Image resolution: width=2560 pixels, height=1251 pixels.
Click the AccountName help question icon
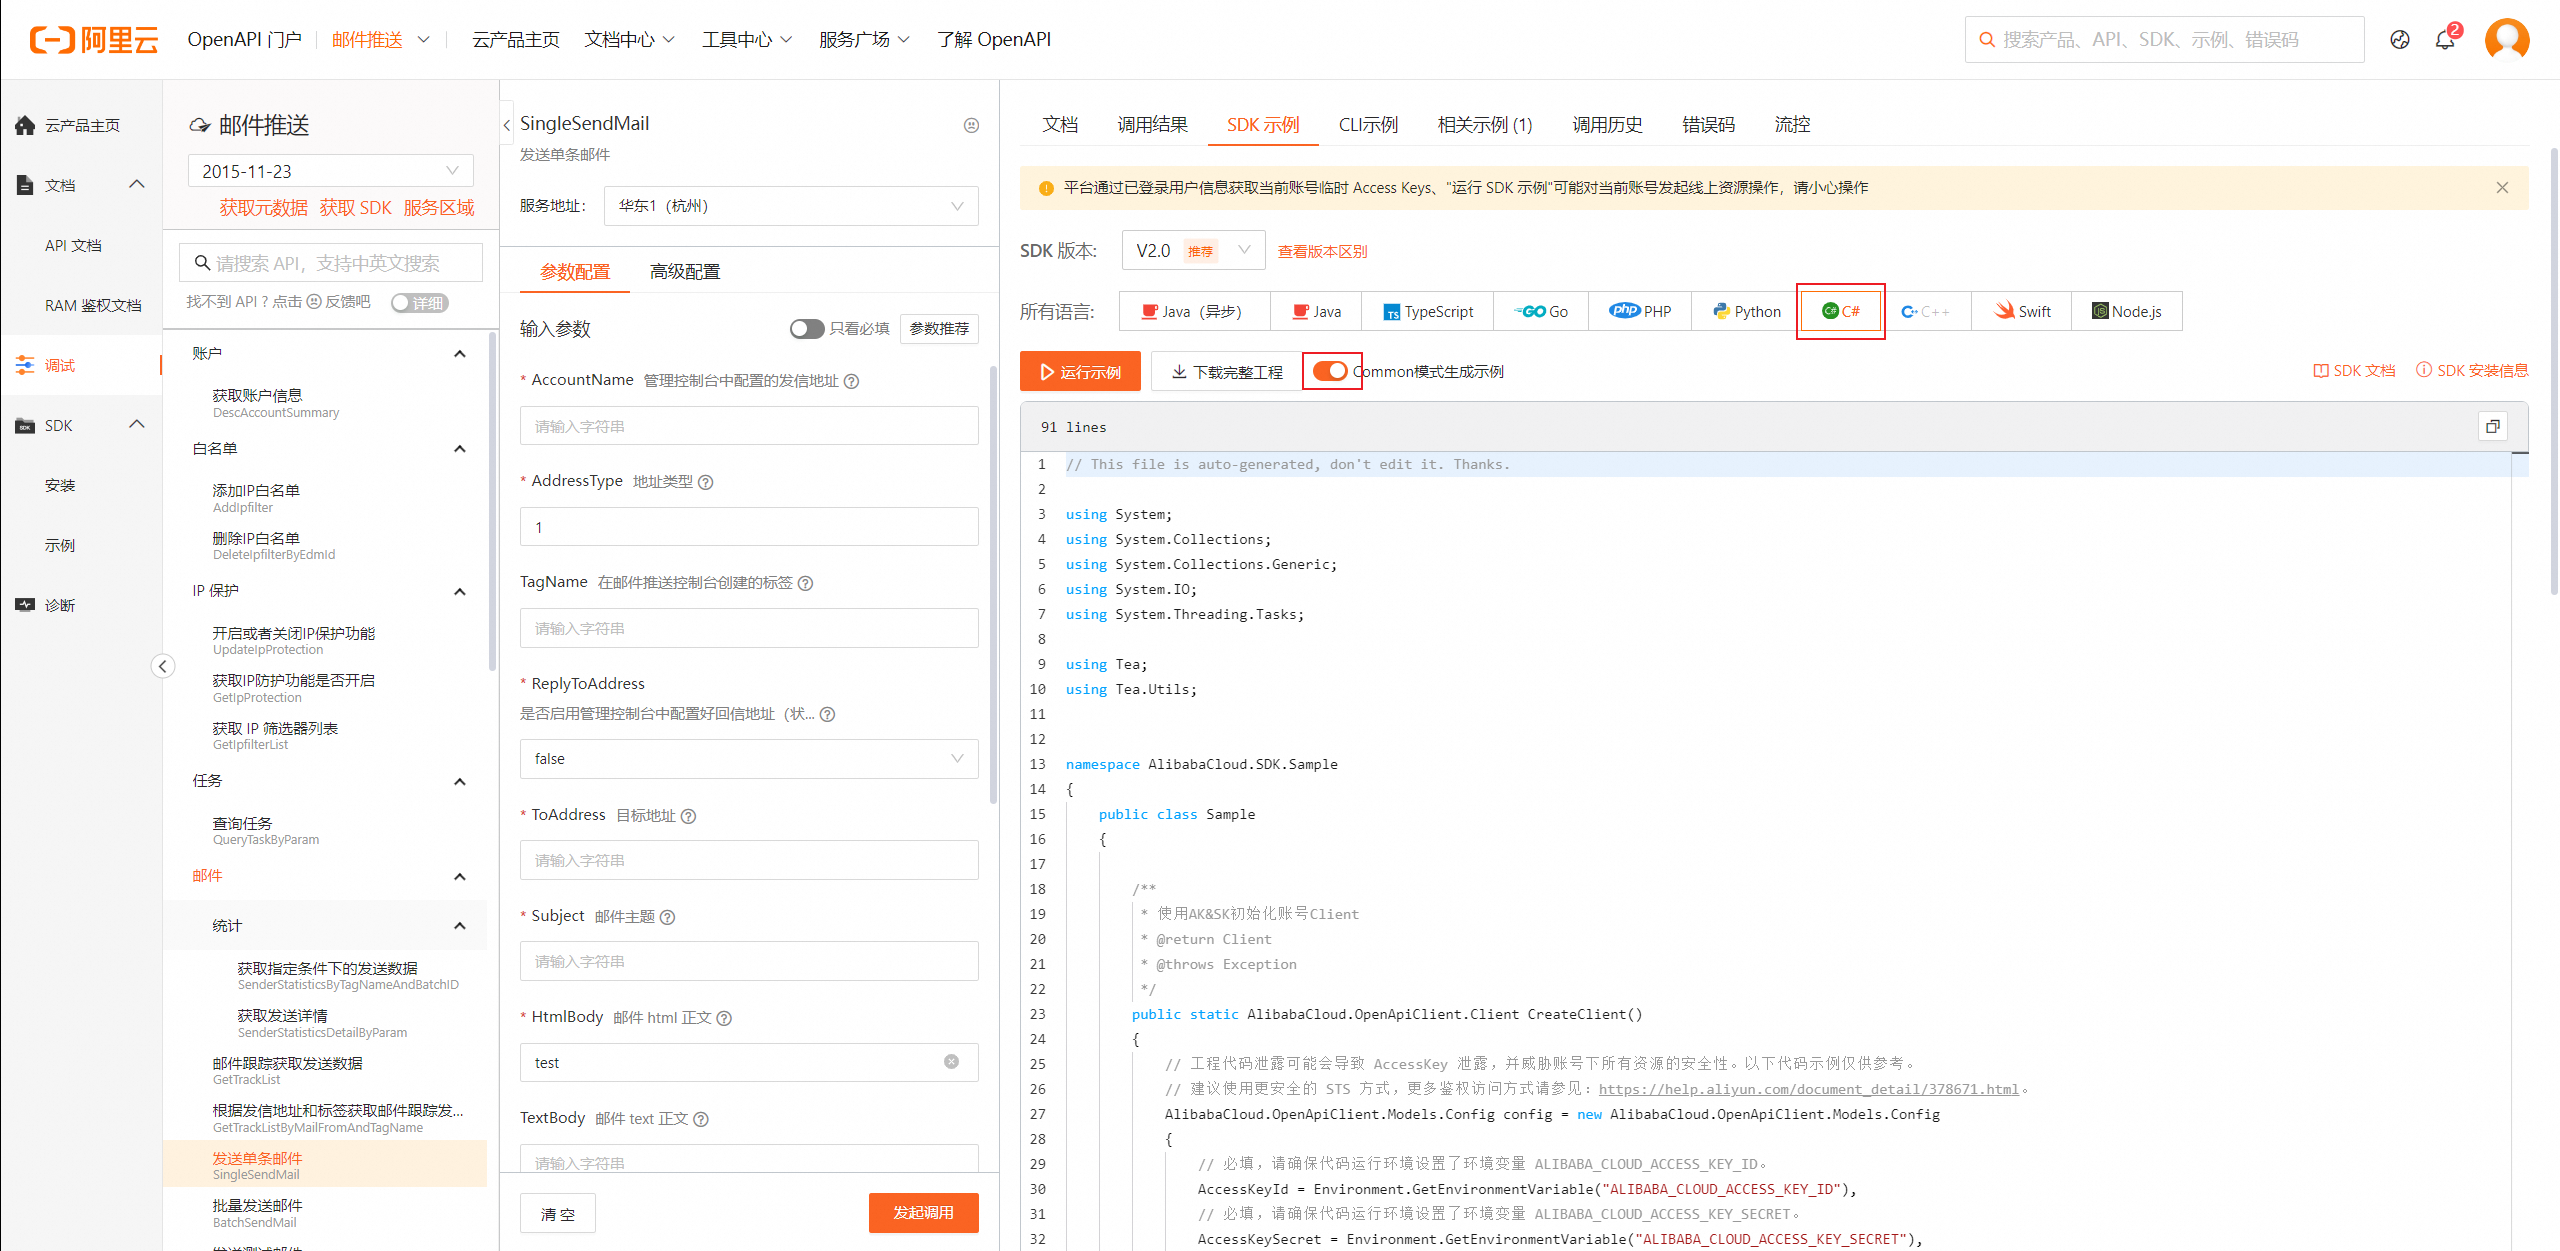pyautogui.click(x=852, y=381)
